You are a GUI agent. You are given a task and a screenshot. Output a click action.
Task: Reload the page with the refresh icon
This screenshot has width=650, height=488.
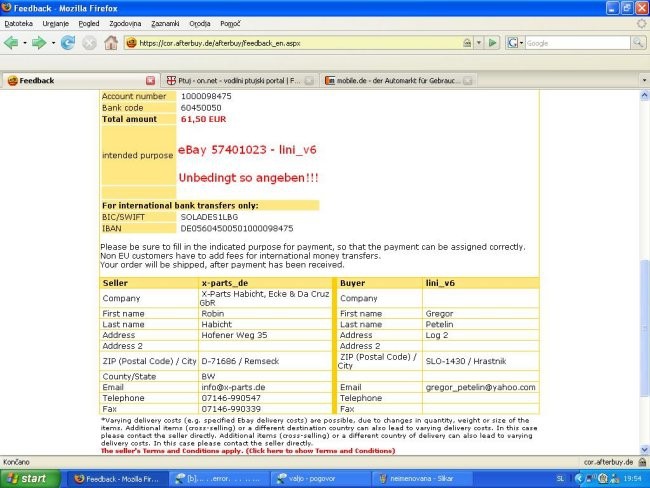click(68, 42)
